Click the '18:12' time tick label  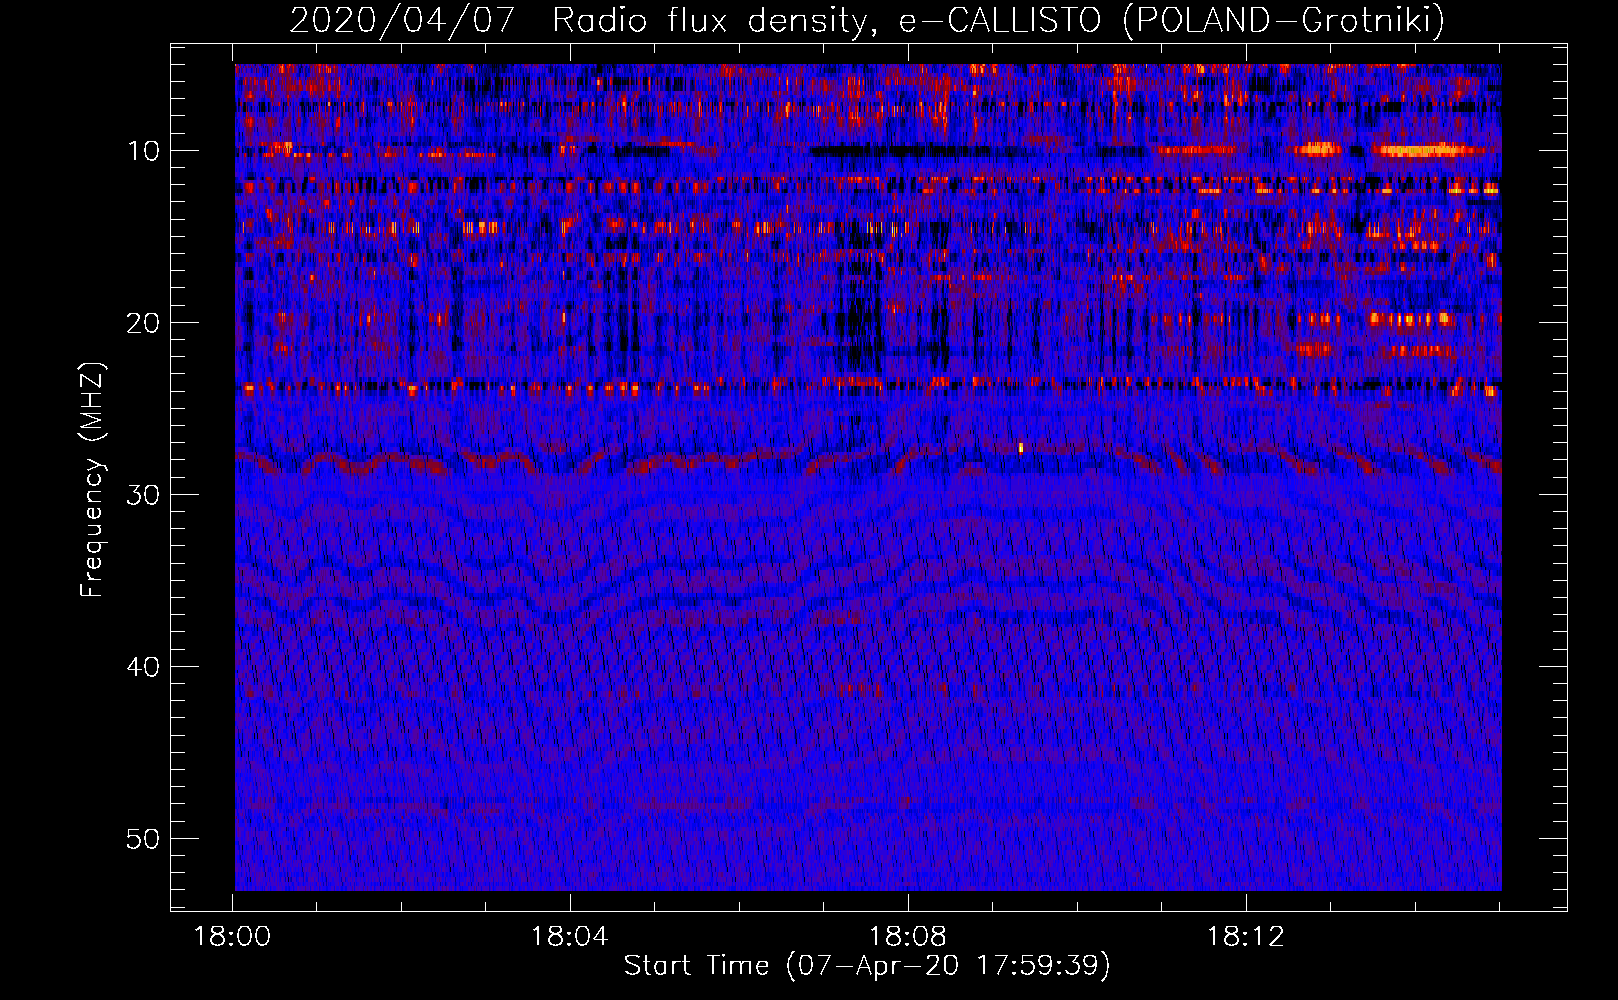point(1245,937)
